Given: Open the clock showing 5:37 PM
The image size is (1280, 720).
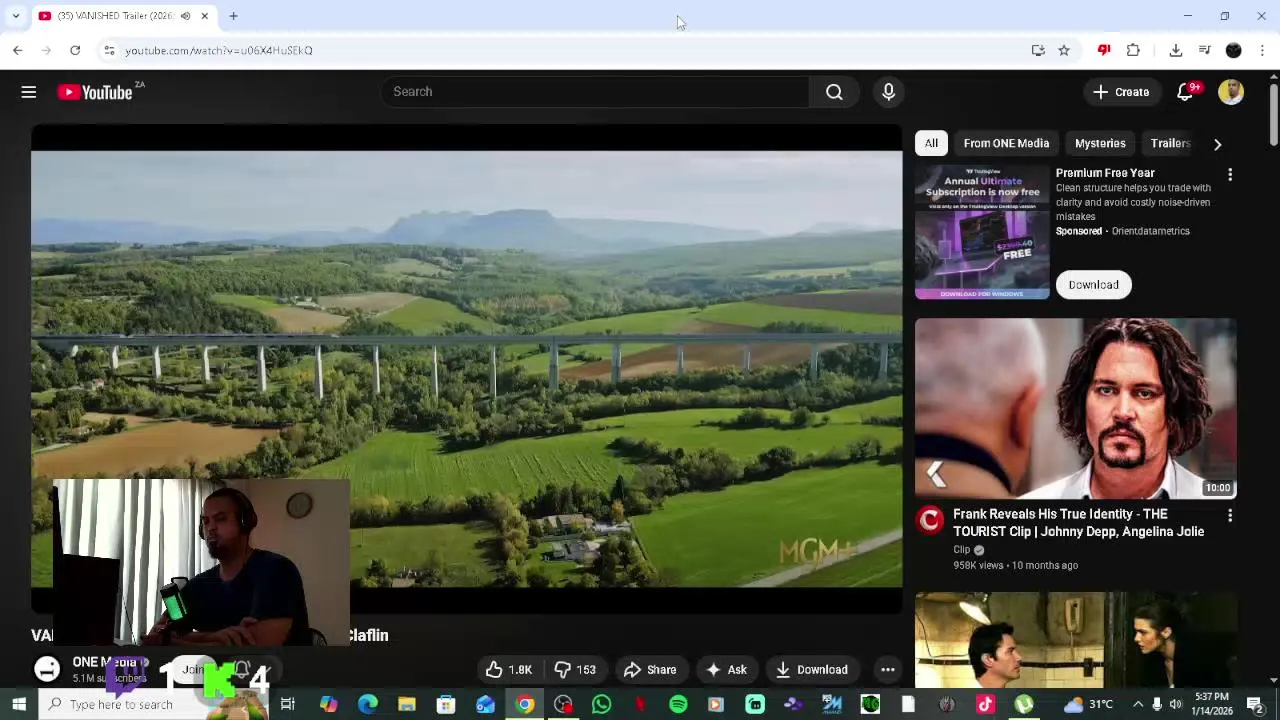Looking at the screenshot, I should (1212, 704).
